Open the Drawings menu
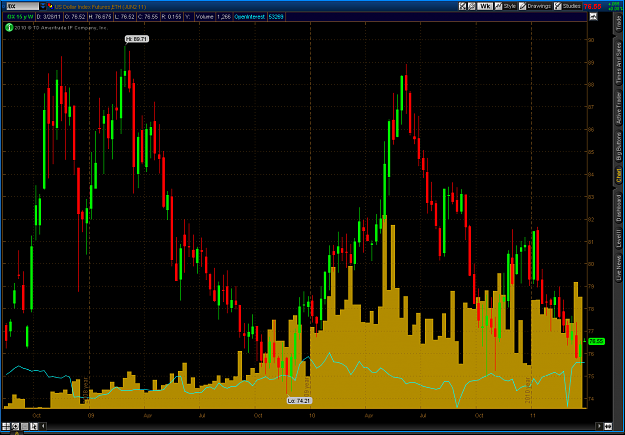Viewport: 625px width, 435px height. (x=539, y=6)
